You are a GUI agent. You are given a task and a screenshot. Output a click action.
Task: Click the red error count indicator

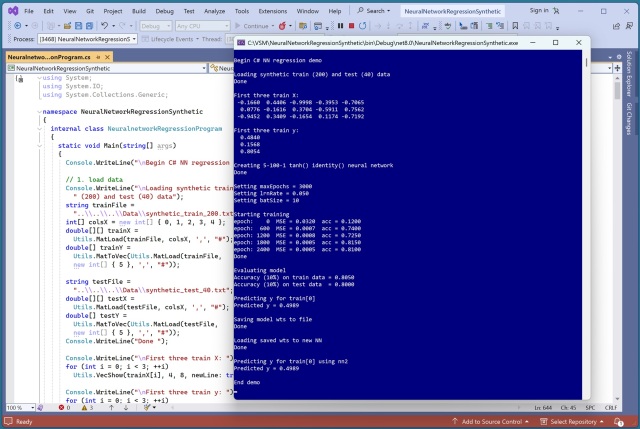pyautogui.click(x=64, y=407)
